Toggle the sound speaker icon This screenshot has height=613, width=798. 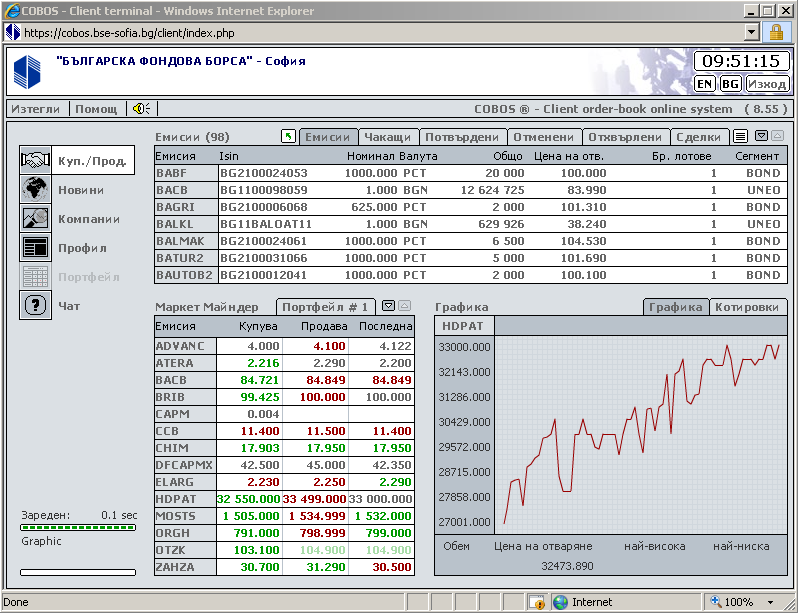click(x=141, y=109)
